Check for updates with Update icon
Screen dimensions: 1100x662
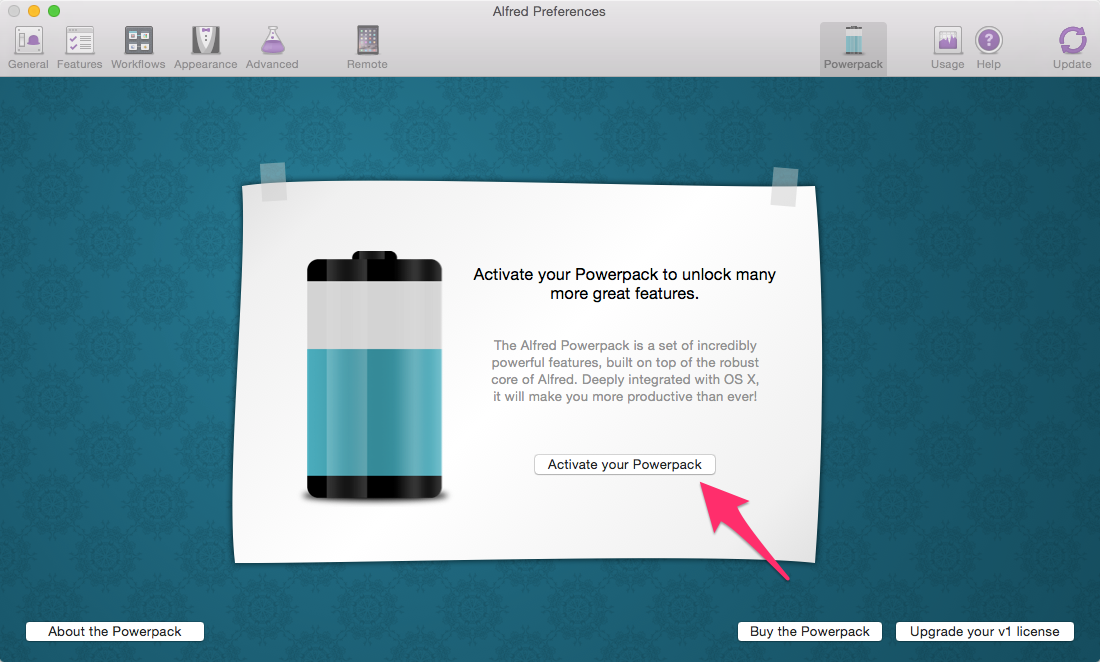[1072, 48]
